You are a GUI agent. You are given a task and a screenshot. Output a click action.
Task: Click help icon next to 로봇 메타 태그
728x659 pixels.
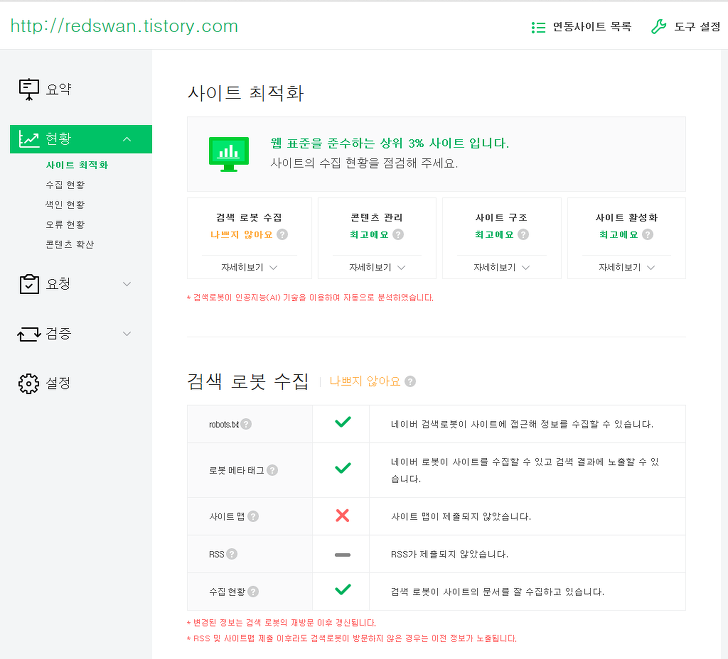coord(273,470)
